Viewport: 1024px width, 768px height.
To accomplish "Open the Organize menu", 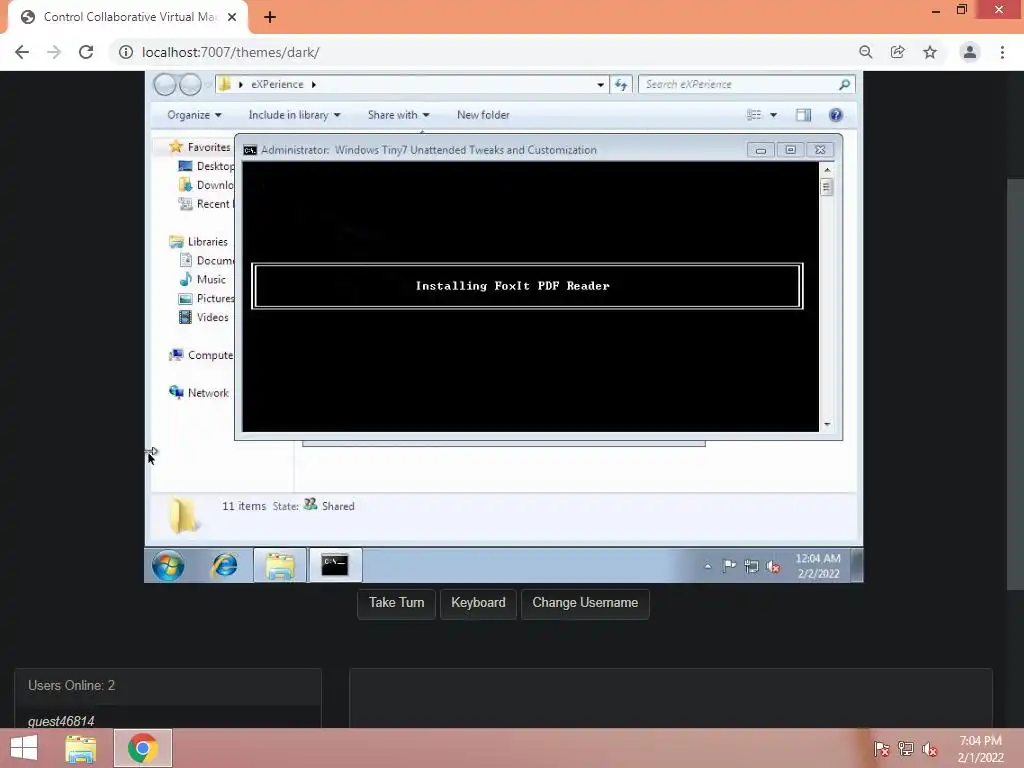I will click(194, 115).
